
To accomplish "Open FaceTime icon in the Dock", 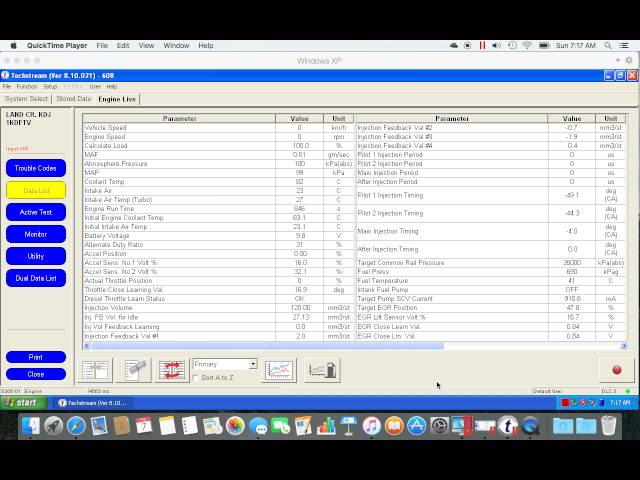I will tap(281, 426).
